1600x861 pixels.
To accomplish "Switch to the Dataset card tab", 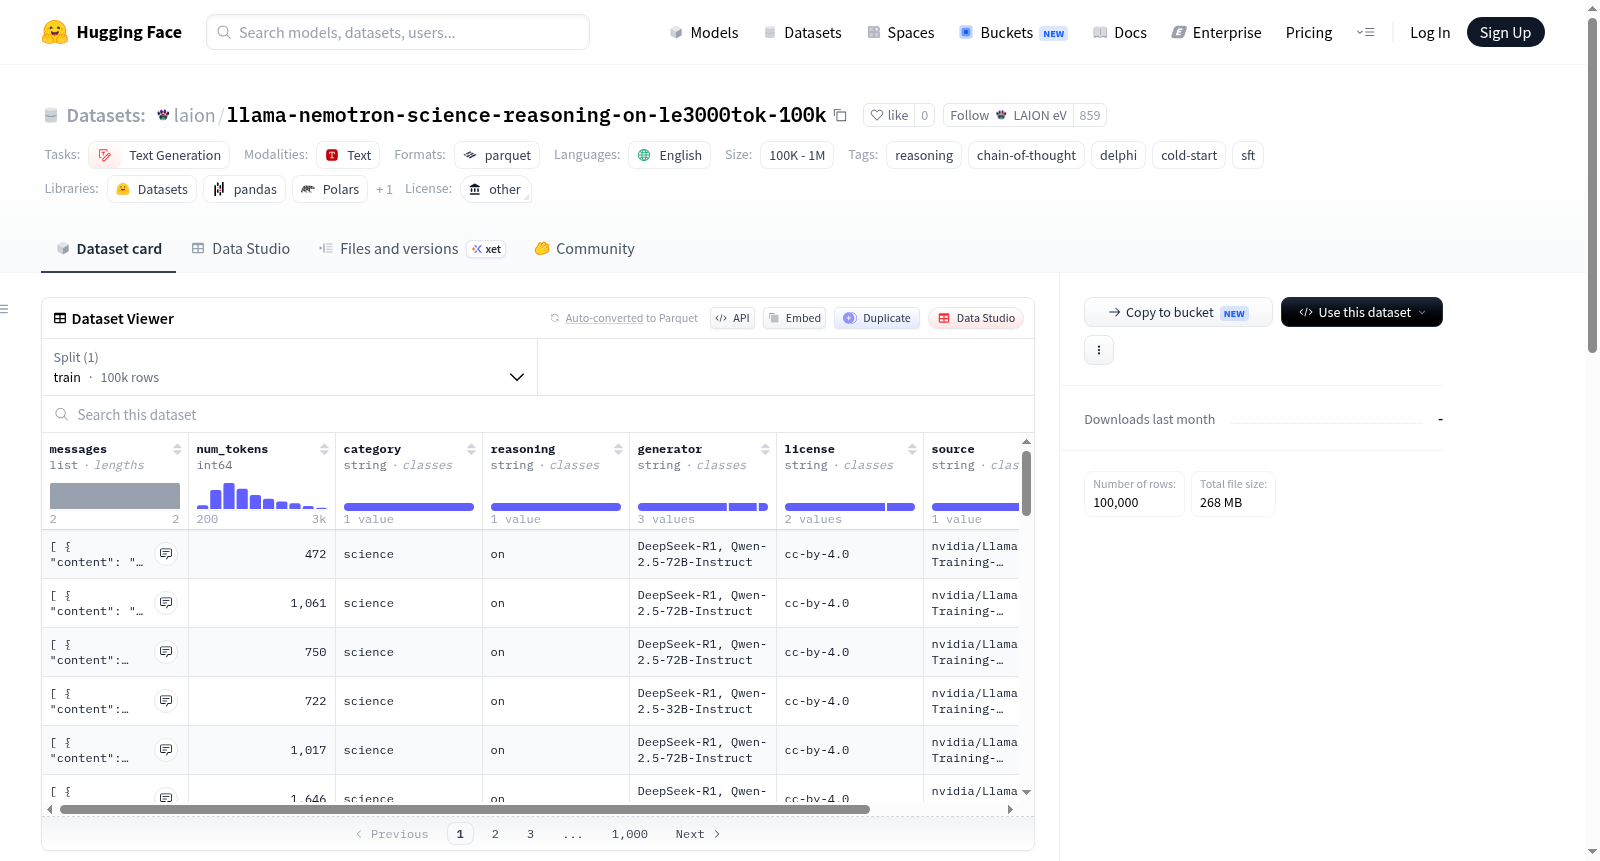I will click(x=109, y=249).
